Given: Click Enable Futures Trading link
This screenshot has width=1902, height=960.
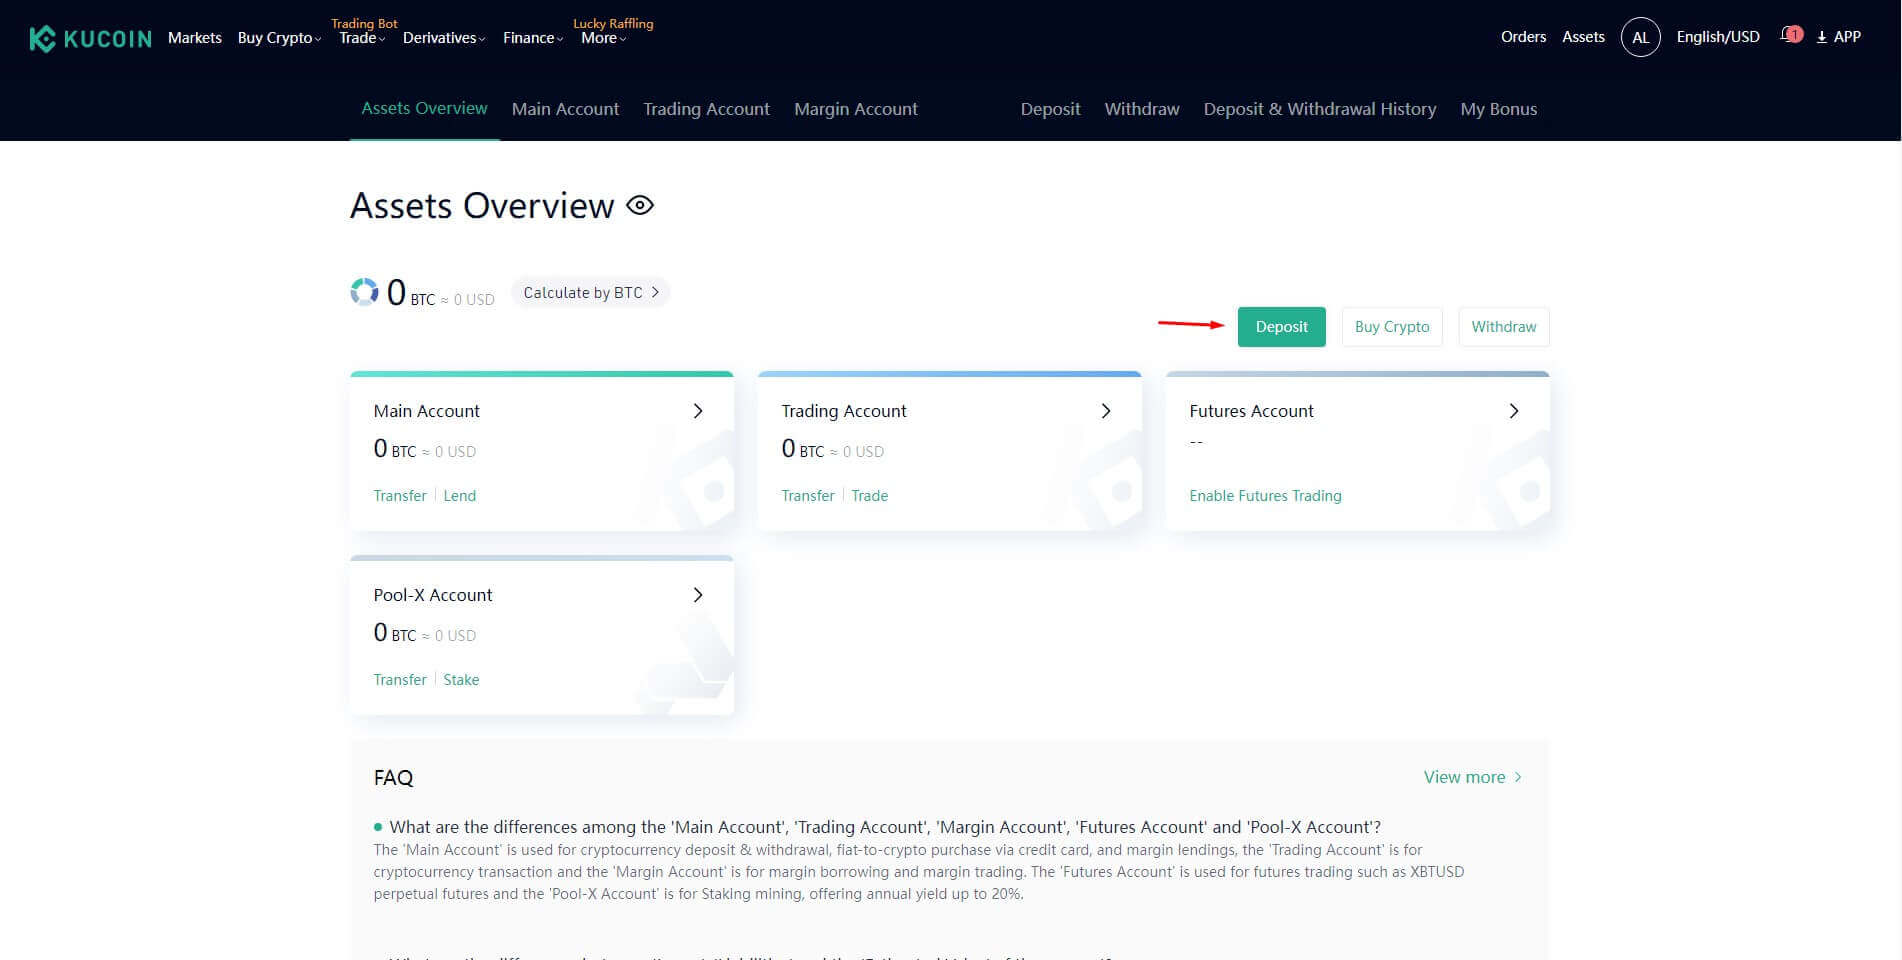Looking at the screenshot, I should coord(1265,496).
